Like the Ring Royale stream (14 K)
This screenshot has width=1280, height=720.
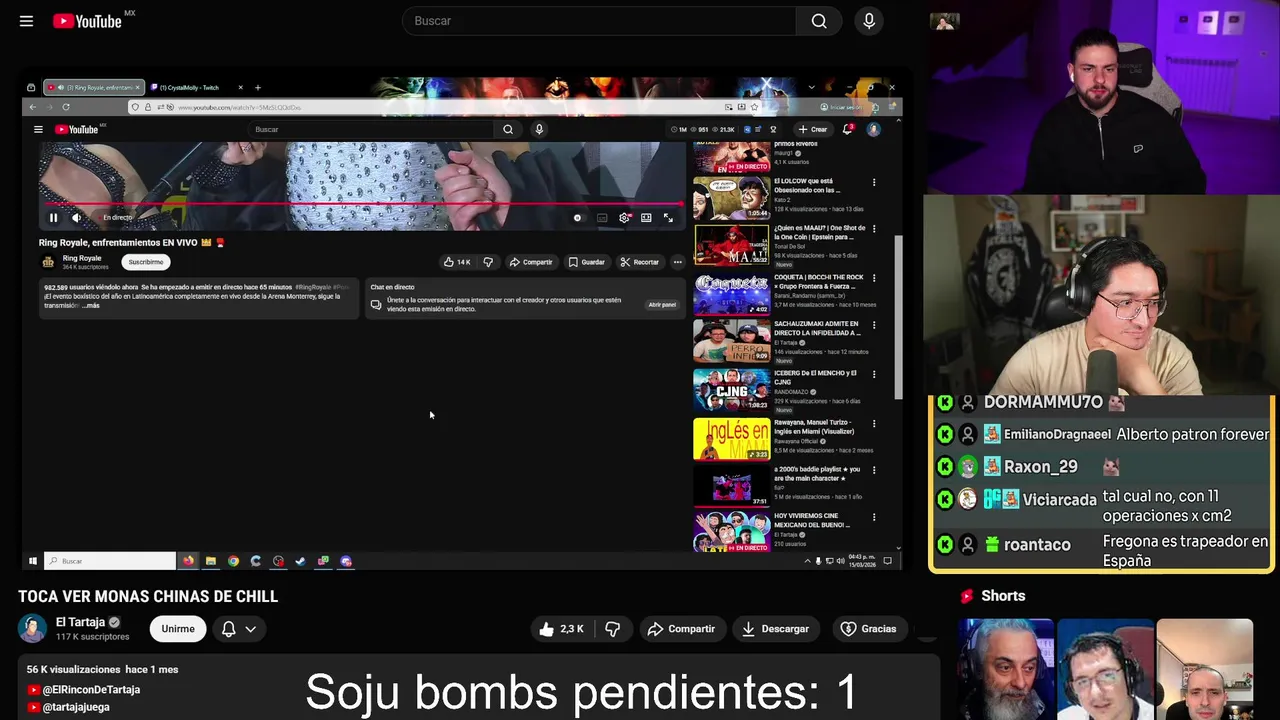[x=456, y=262]
